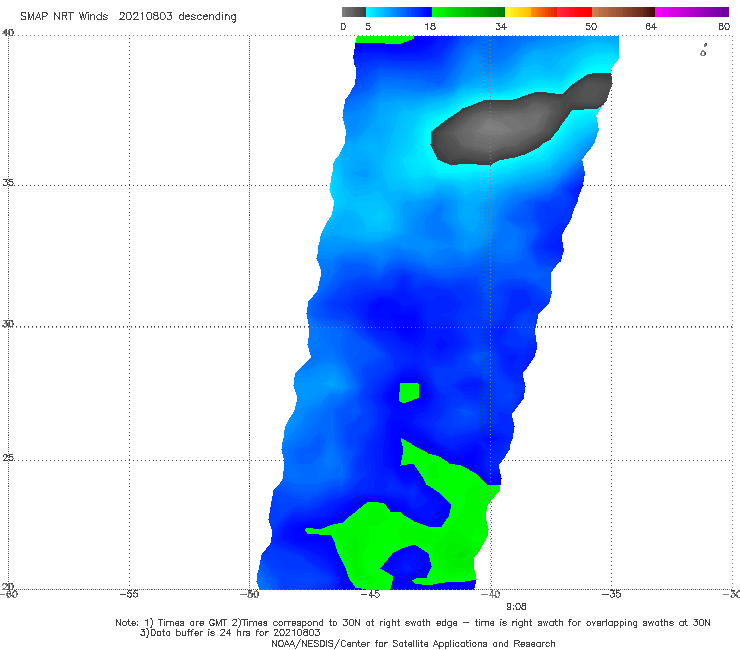Click the green segment of the color bar

click(x=468, y=12)
